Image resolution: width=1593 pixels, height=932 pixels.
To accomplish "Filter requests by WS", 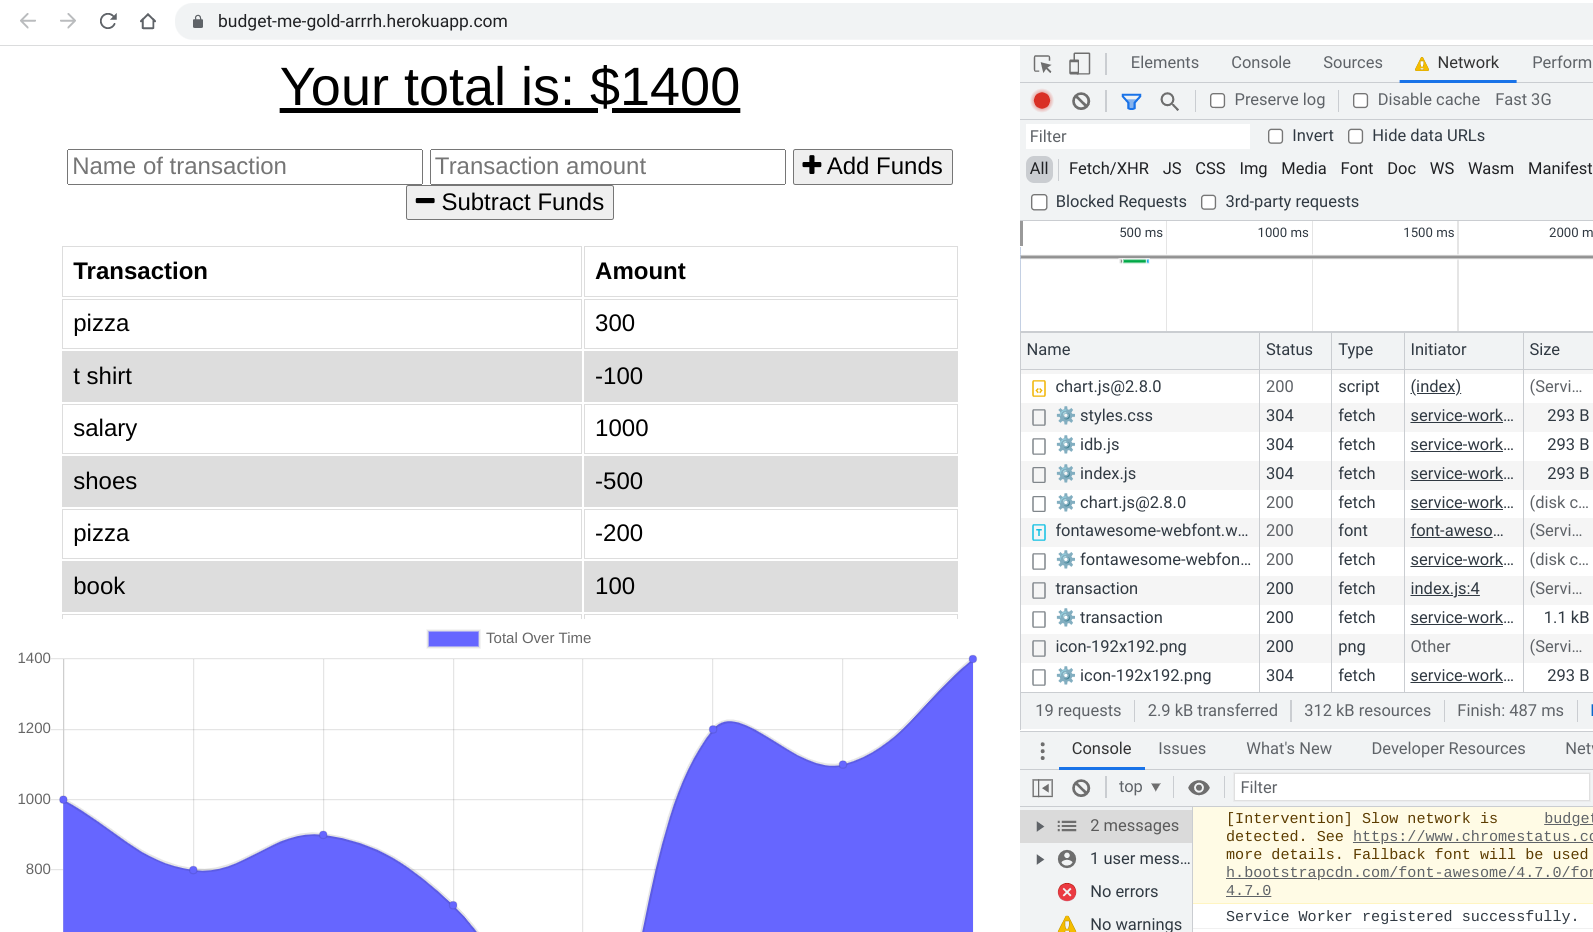I will point(1441,169).
